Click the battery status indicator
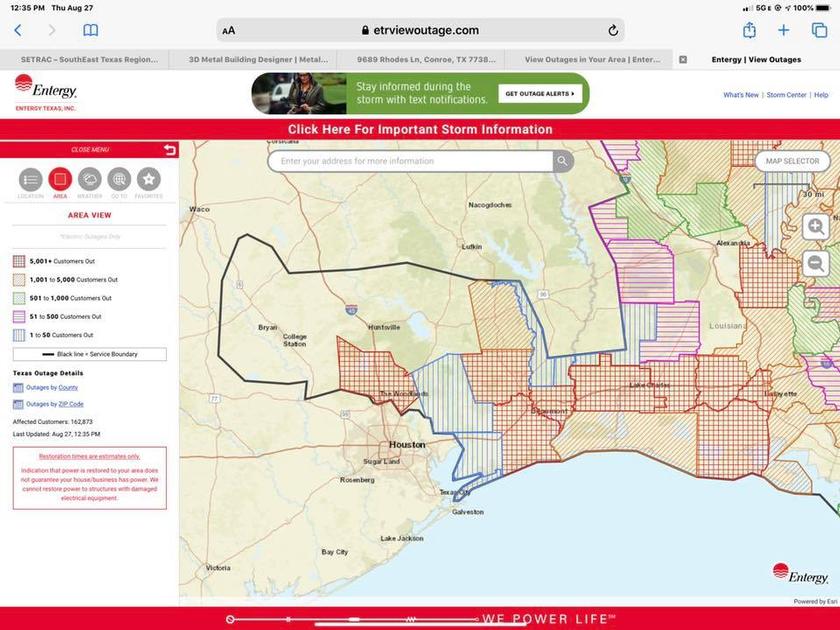 coord(822,8)
